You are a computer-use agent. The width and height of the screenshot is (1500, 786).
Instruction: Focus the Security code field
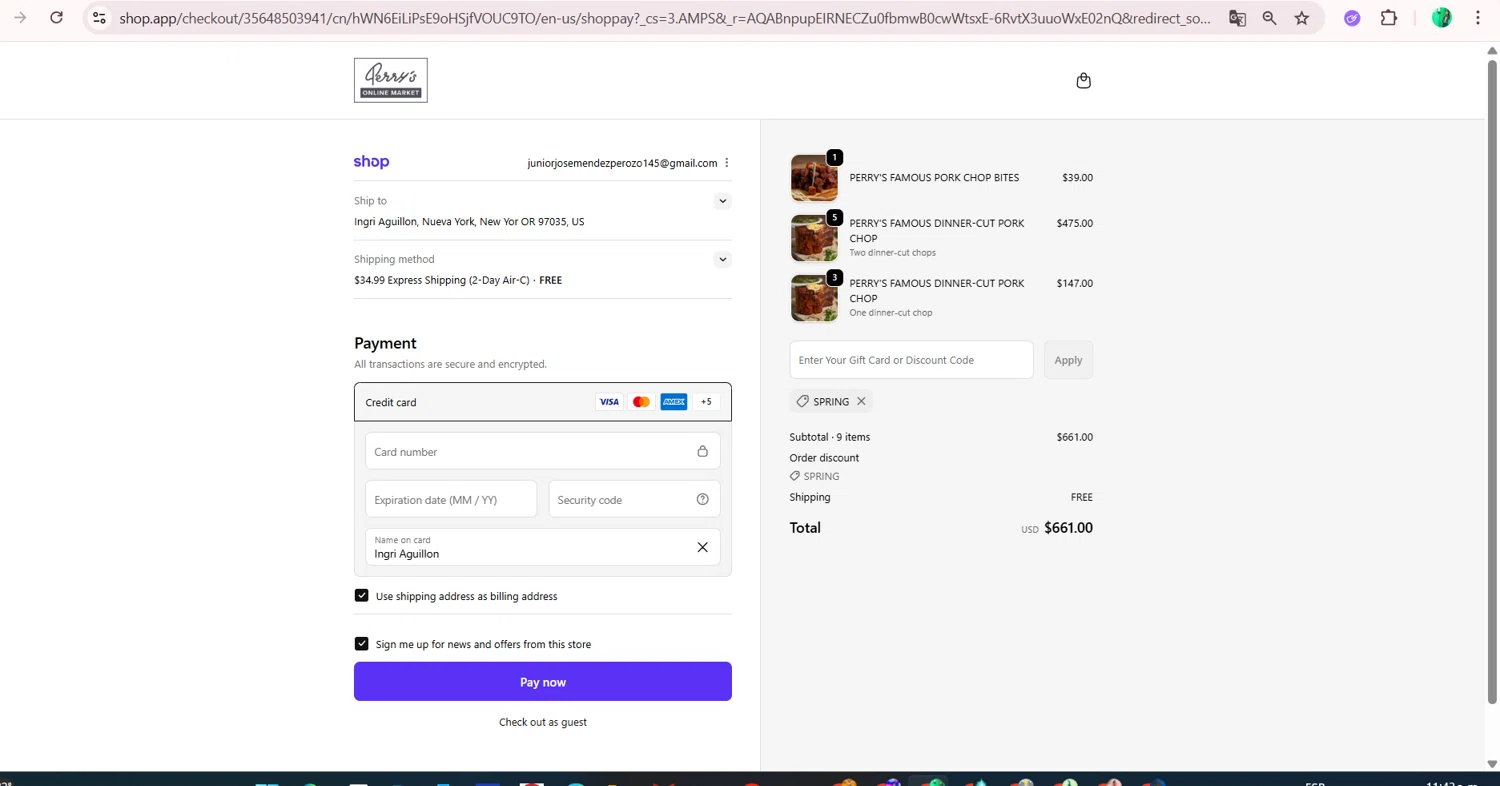pos(634,500)
